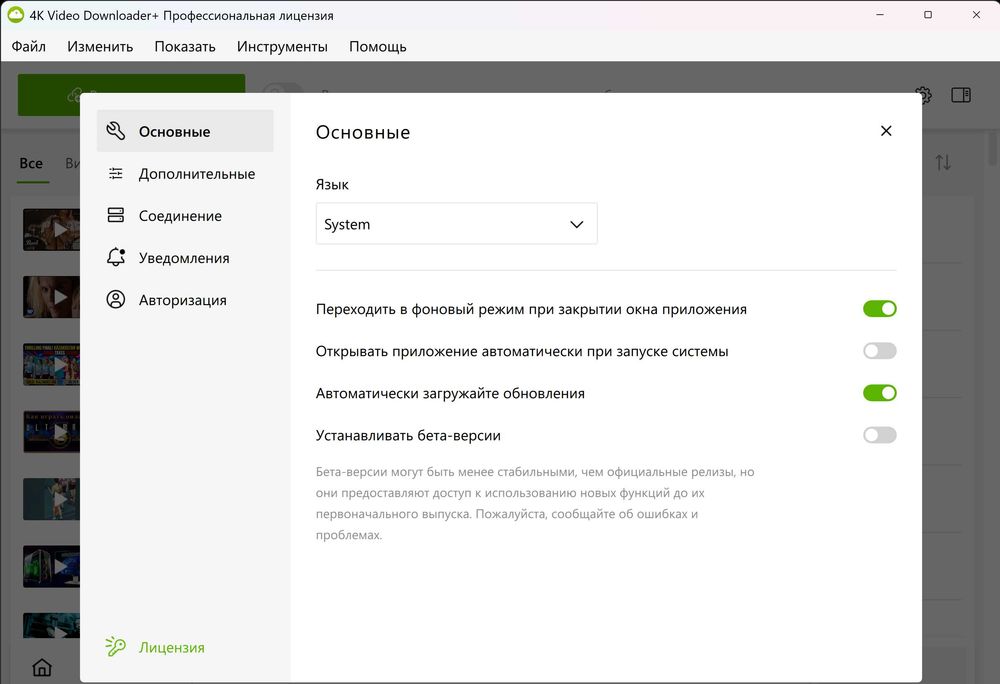The height and width of the screenshot is (684, 1000).
Task: Open the Язык language dropdown
Action: (457, 224)
